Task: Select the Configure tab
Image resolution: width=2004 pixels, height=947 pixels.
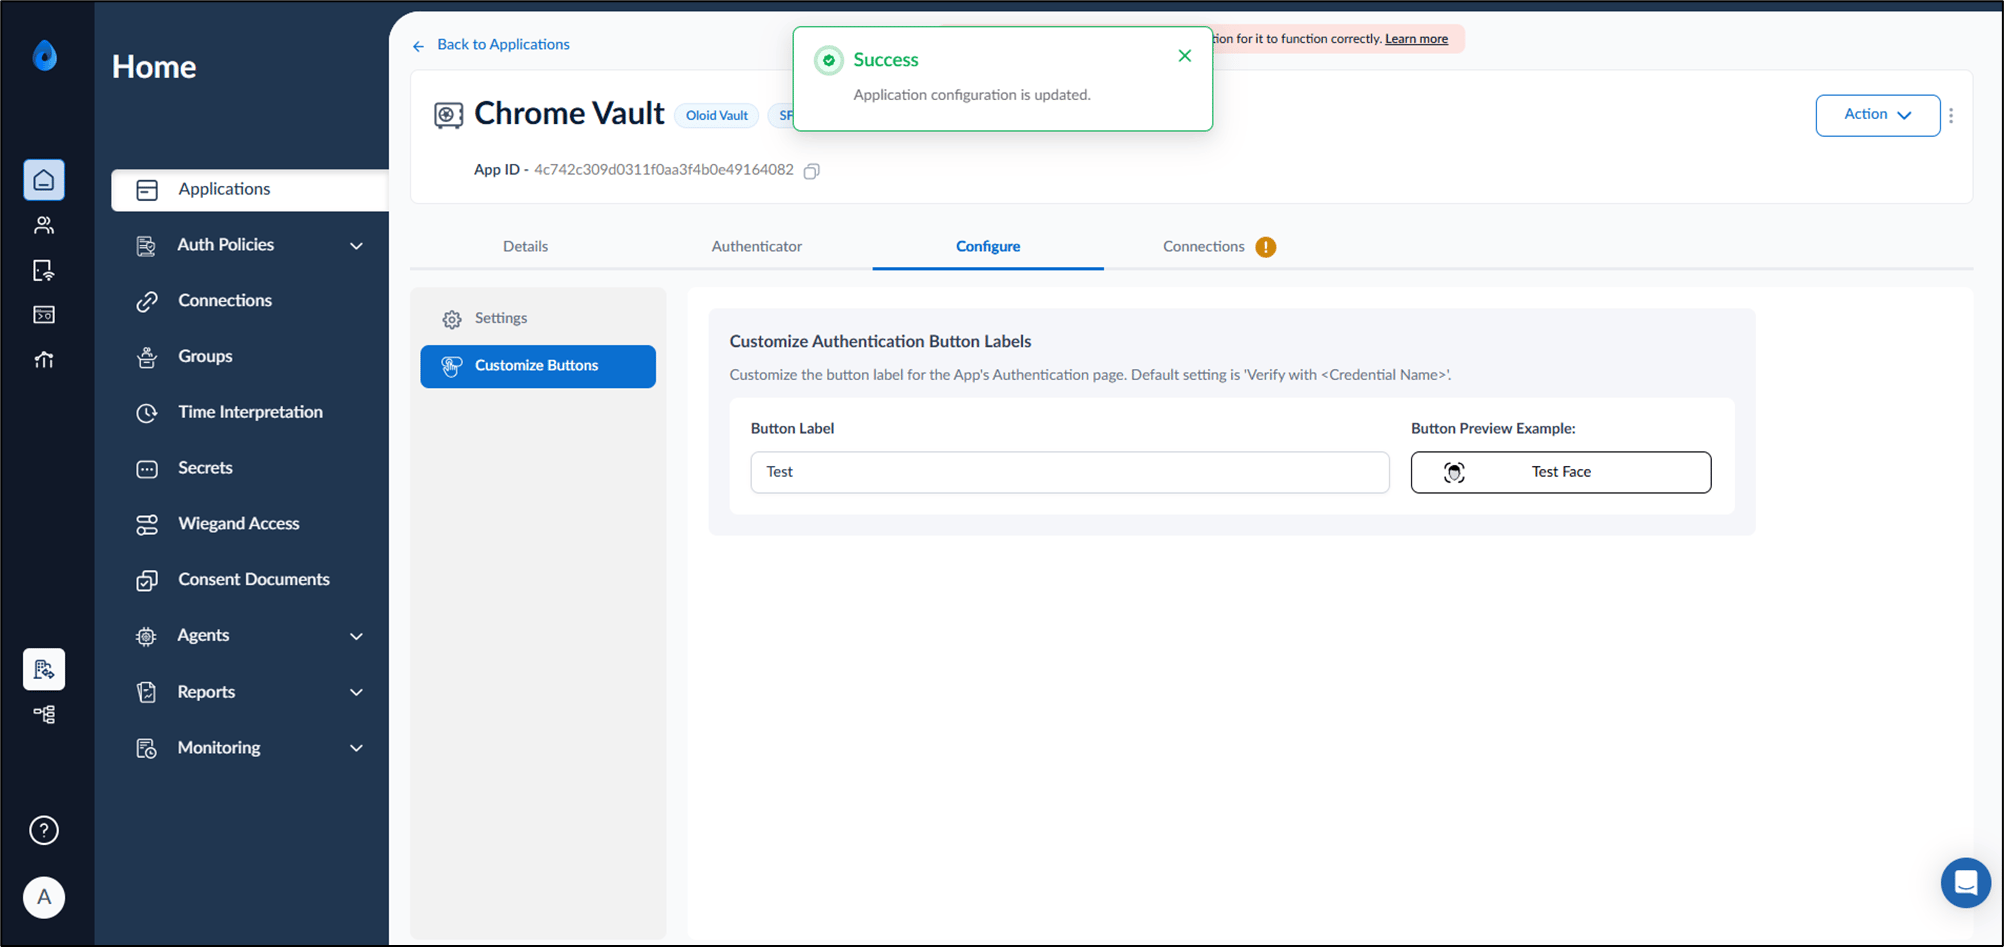Action: (x=988, y=246)
